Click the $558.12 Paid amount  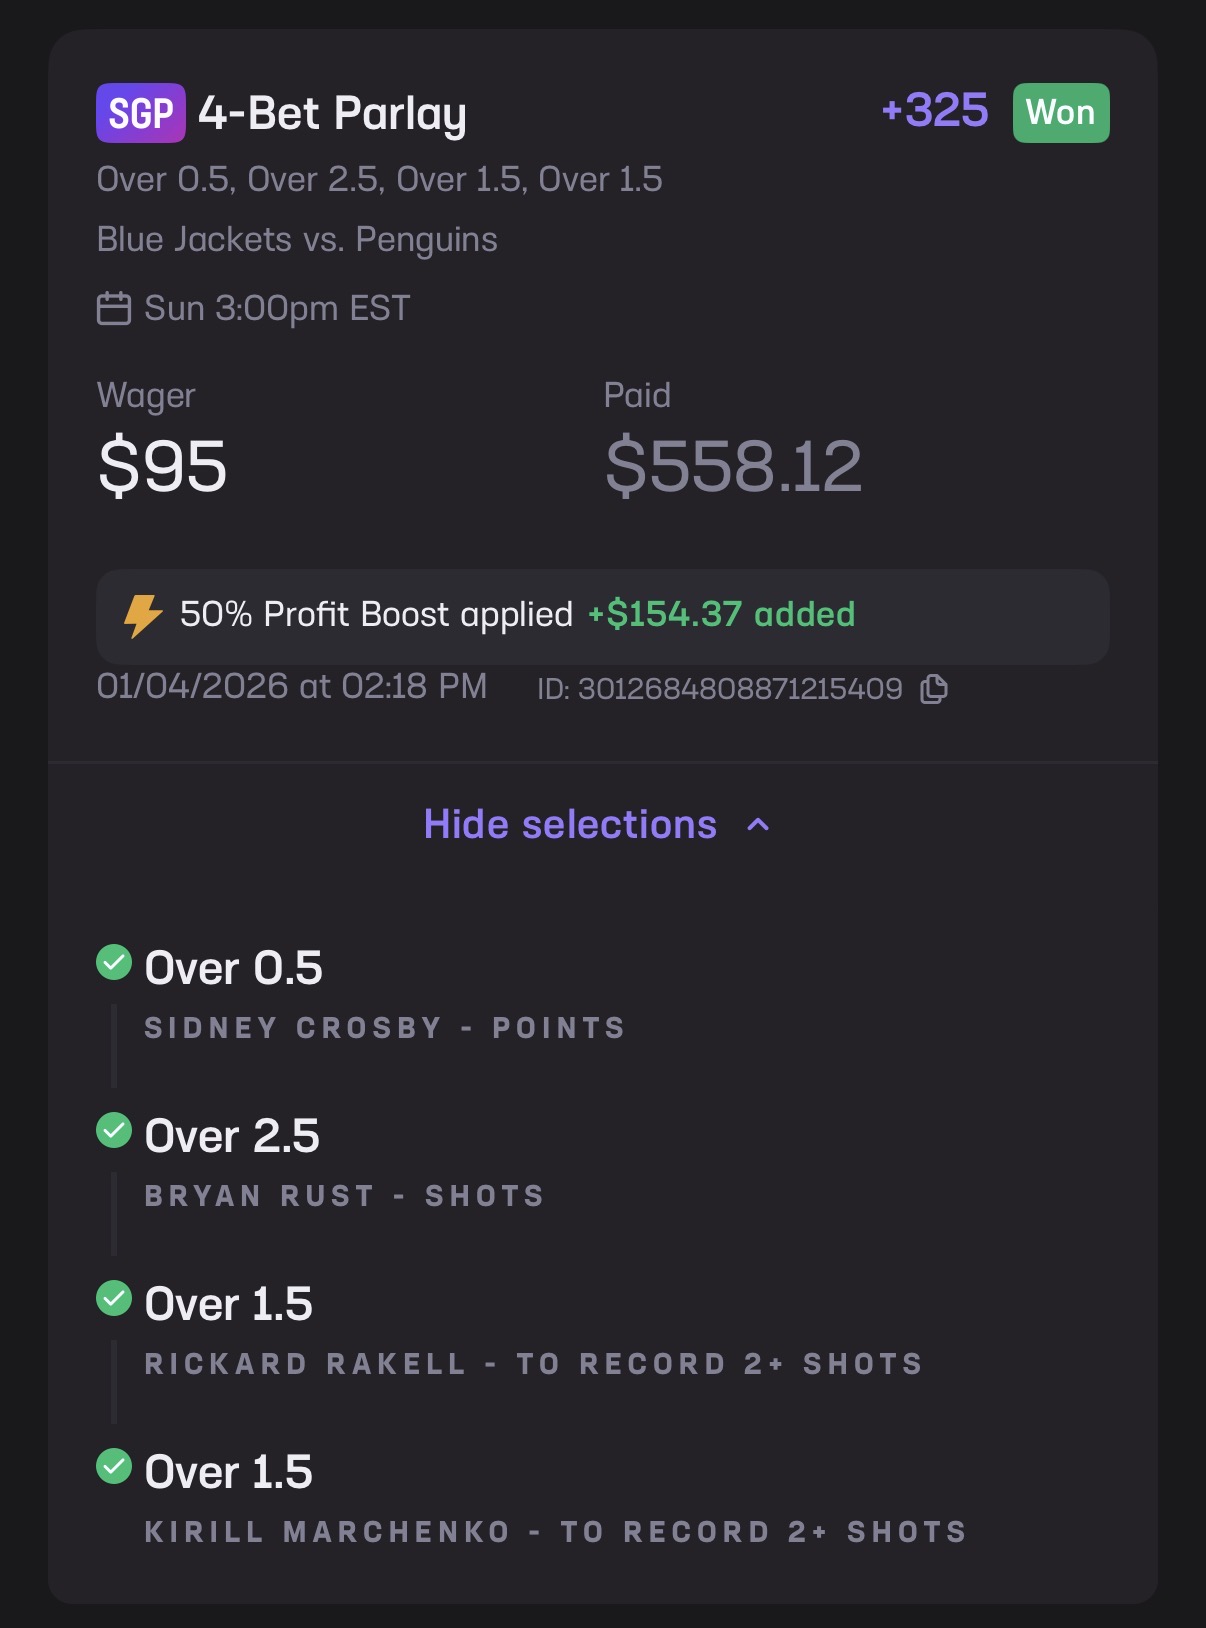733,466
